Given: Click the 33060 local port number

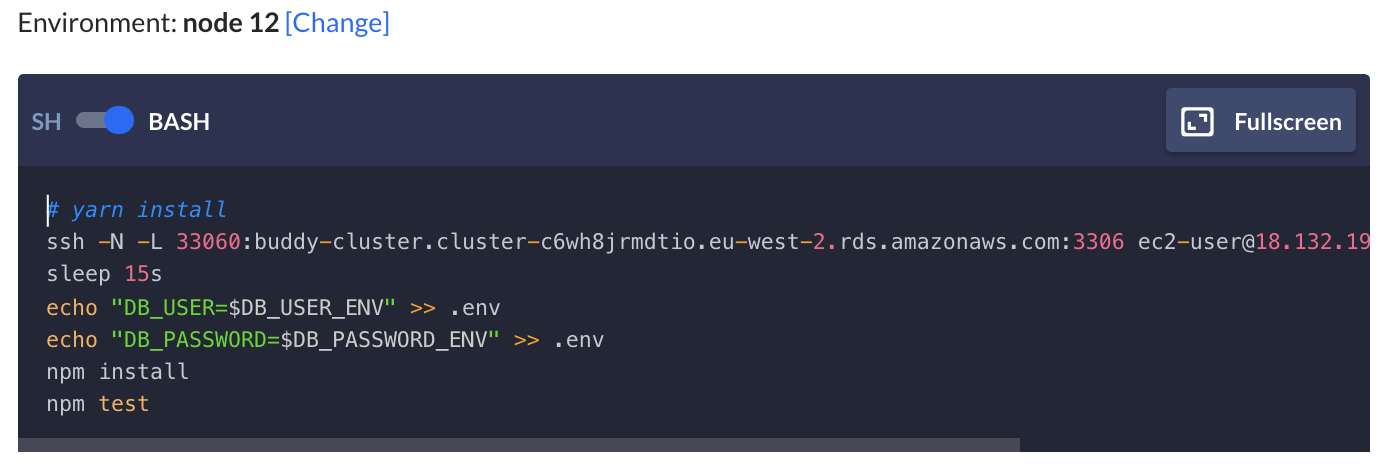Looking at the screenshot, I should [x=208, y=242].
